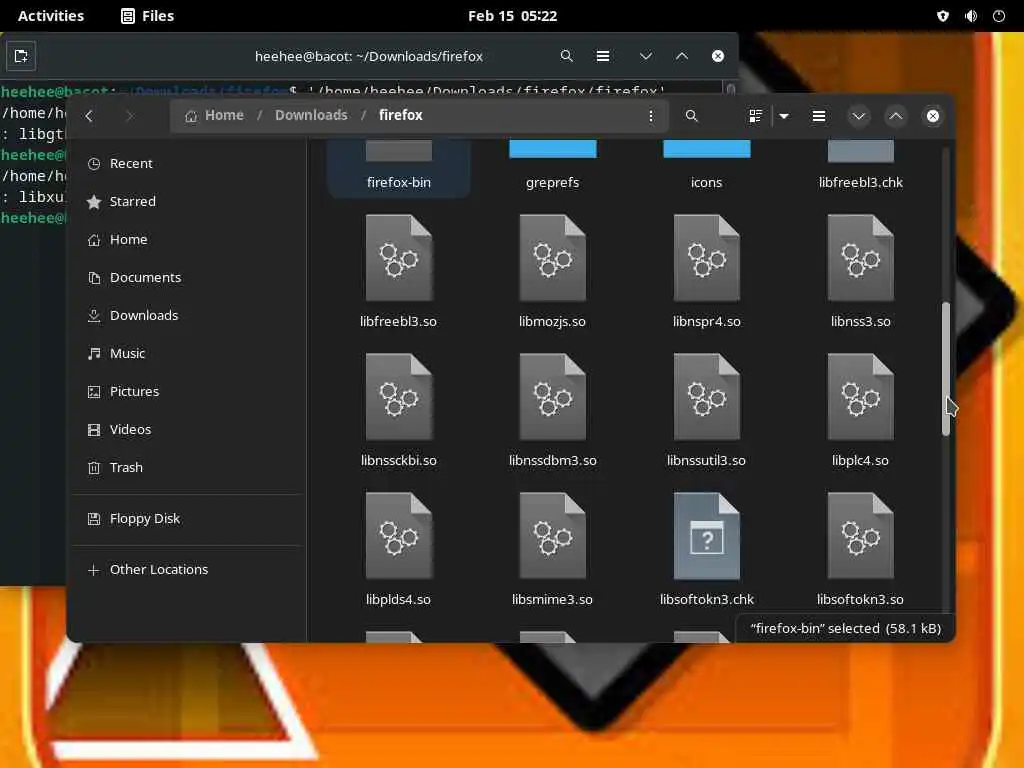Viewport: 1024px width, 768px height.
Task: Select the libfreebl3.so file icon
Action: click(398, 258)
